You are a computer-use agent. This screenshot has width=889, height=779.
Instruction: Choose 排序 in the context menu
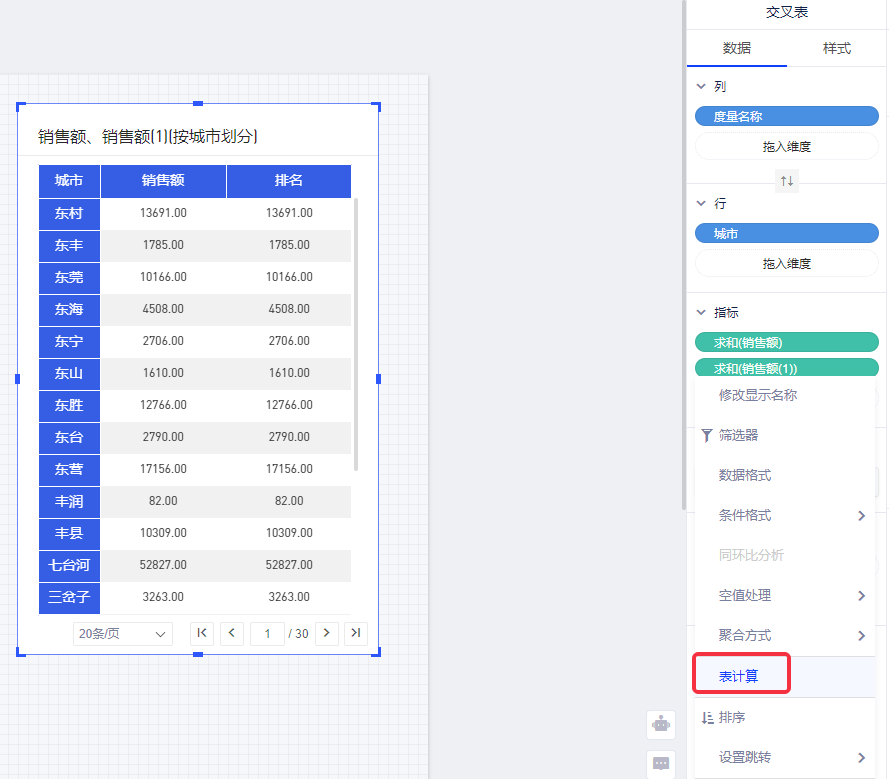[732, 717]
